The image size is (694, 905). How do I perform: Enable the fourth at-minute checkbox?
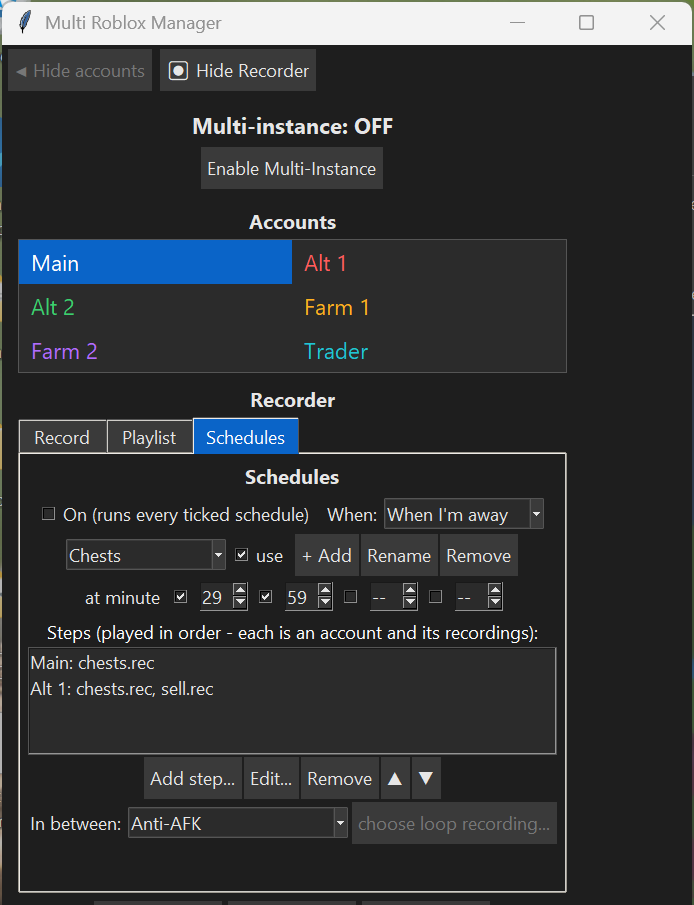point(436,596)
